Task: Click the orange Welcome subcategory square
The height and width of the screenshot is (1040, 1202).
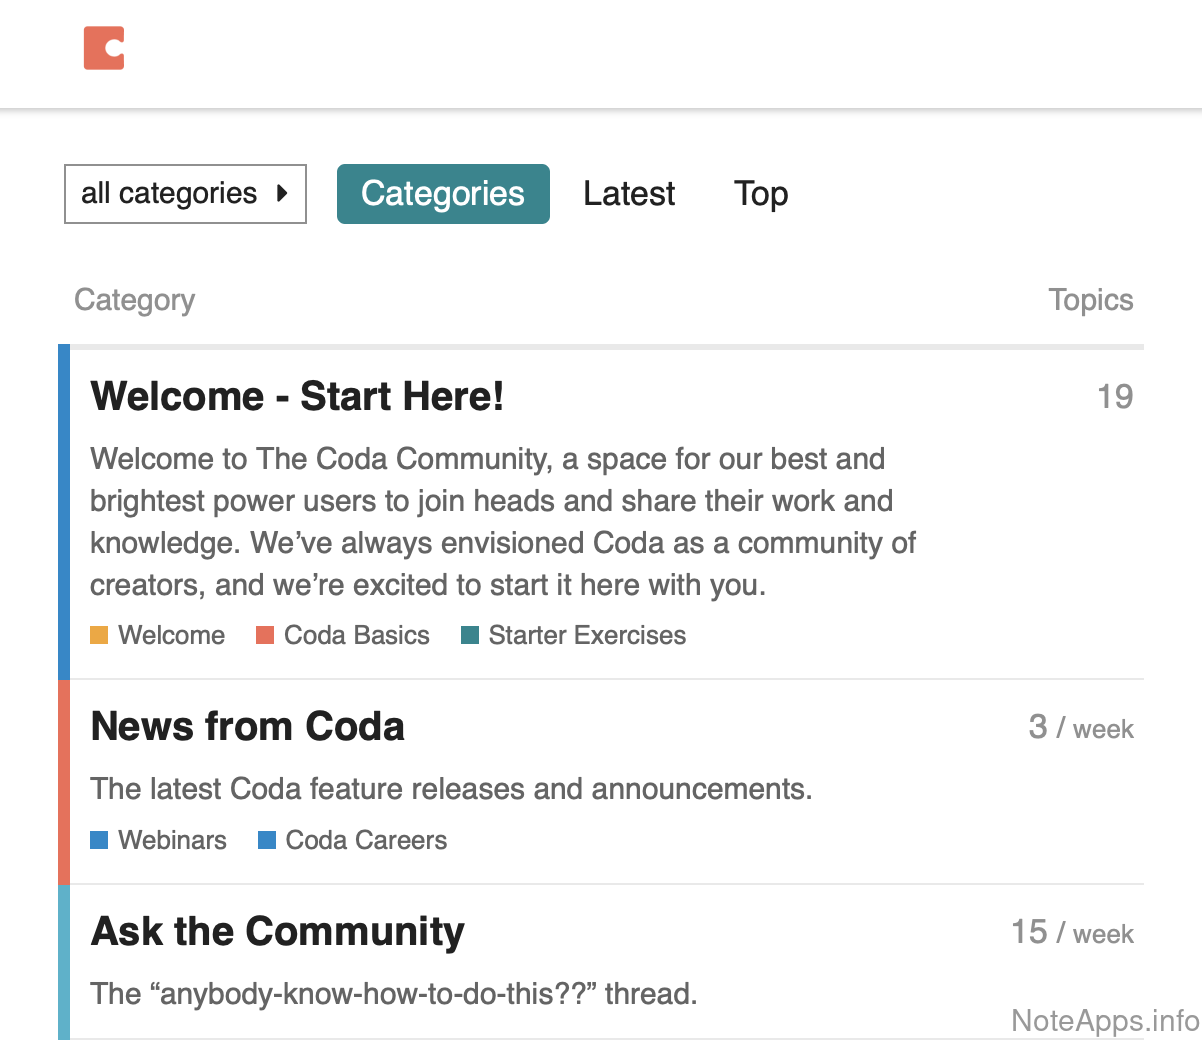Action: (x=99, y=636)
